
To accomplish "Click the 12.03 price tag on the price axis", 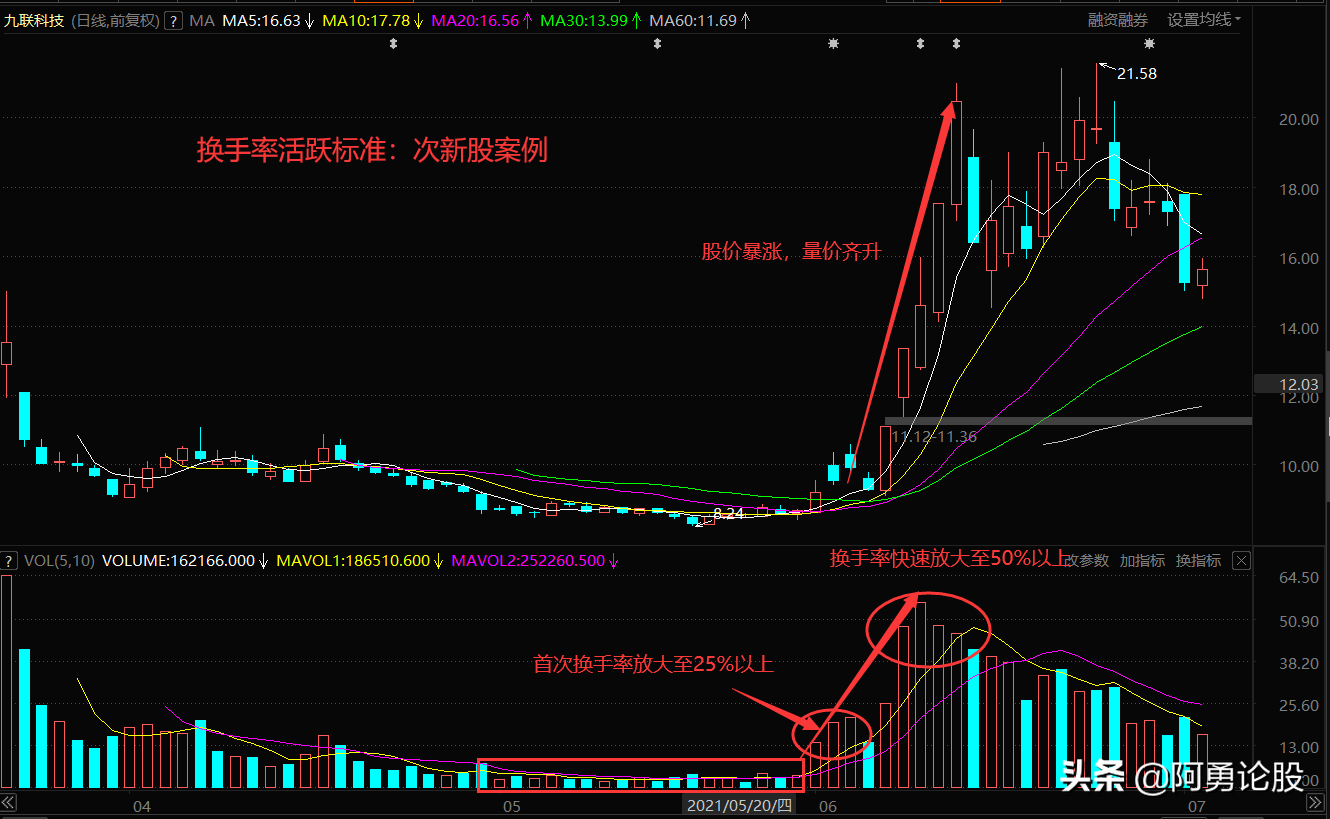I will pyautogui.click(x=1289, y=384).
